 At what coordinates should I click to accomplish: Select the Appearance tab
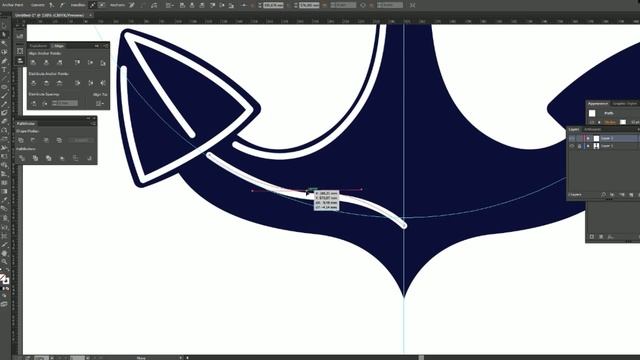pos(598,104)
